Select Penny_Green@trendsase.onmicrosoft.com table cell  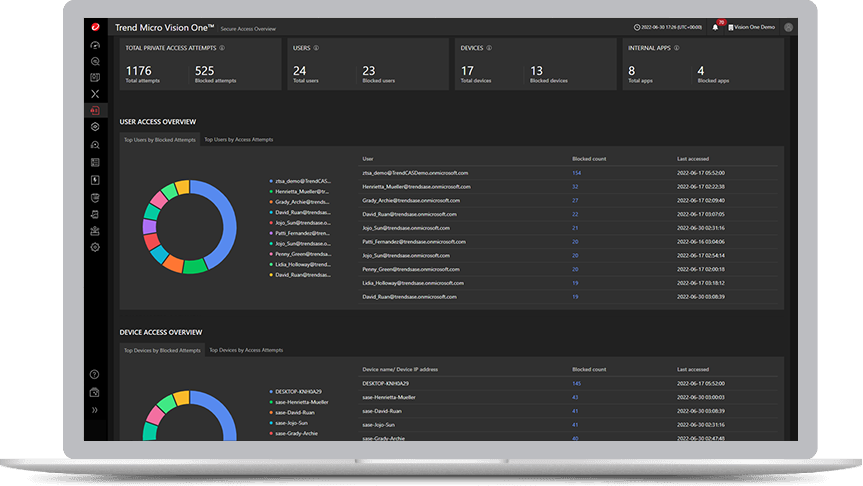coord(411,269)
